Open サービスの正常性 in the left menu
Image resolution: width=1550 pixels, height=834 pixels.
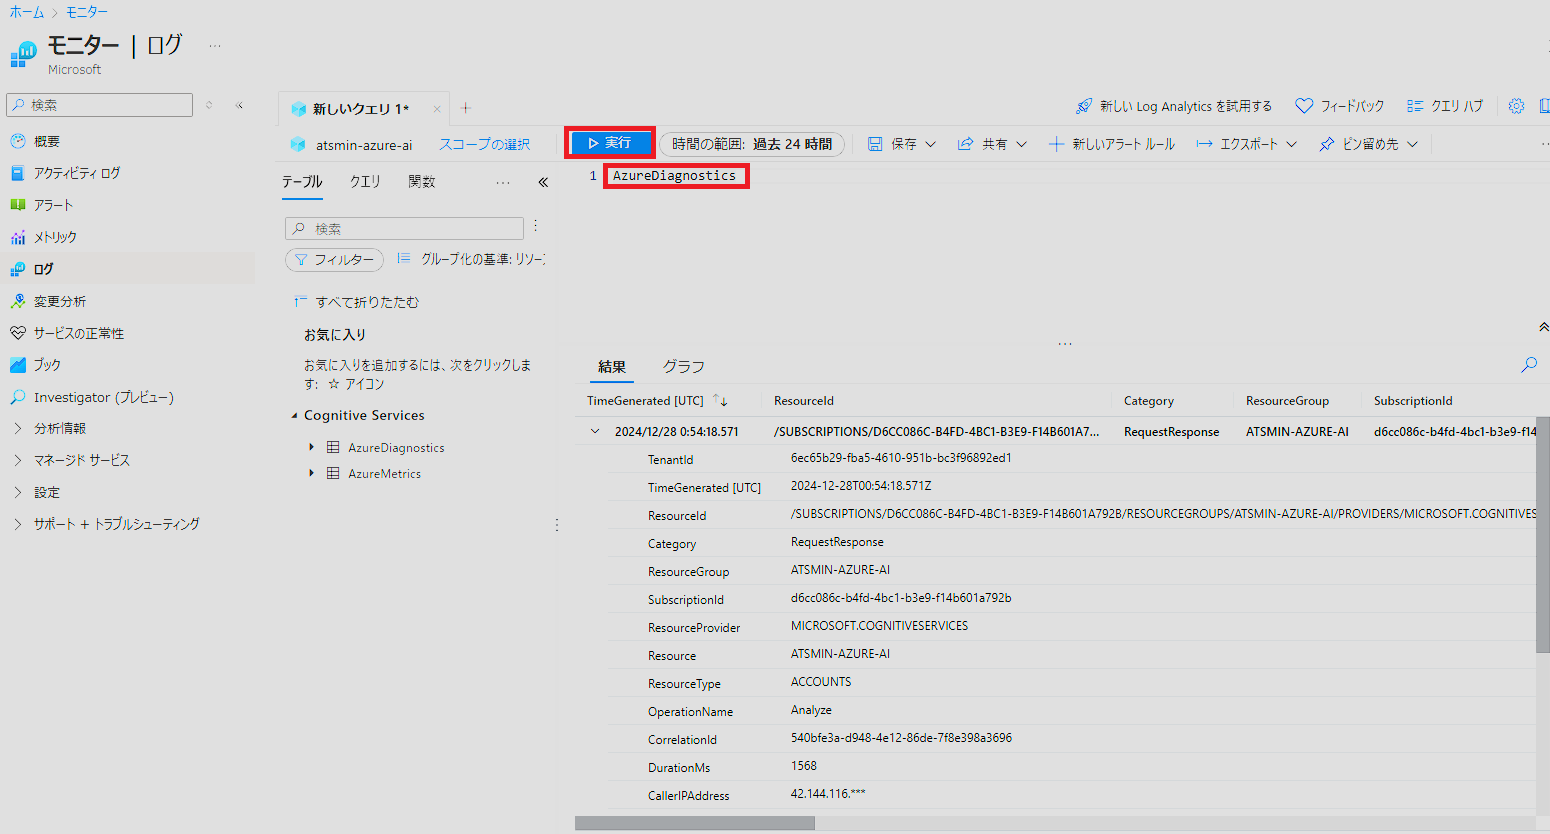point(79,333)
